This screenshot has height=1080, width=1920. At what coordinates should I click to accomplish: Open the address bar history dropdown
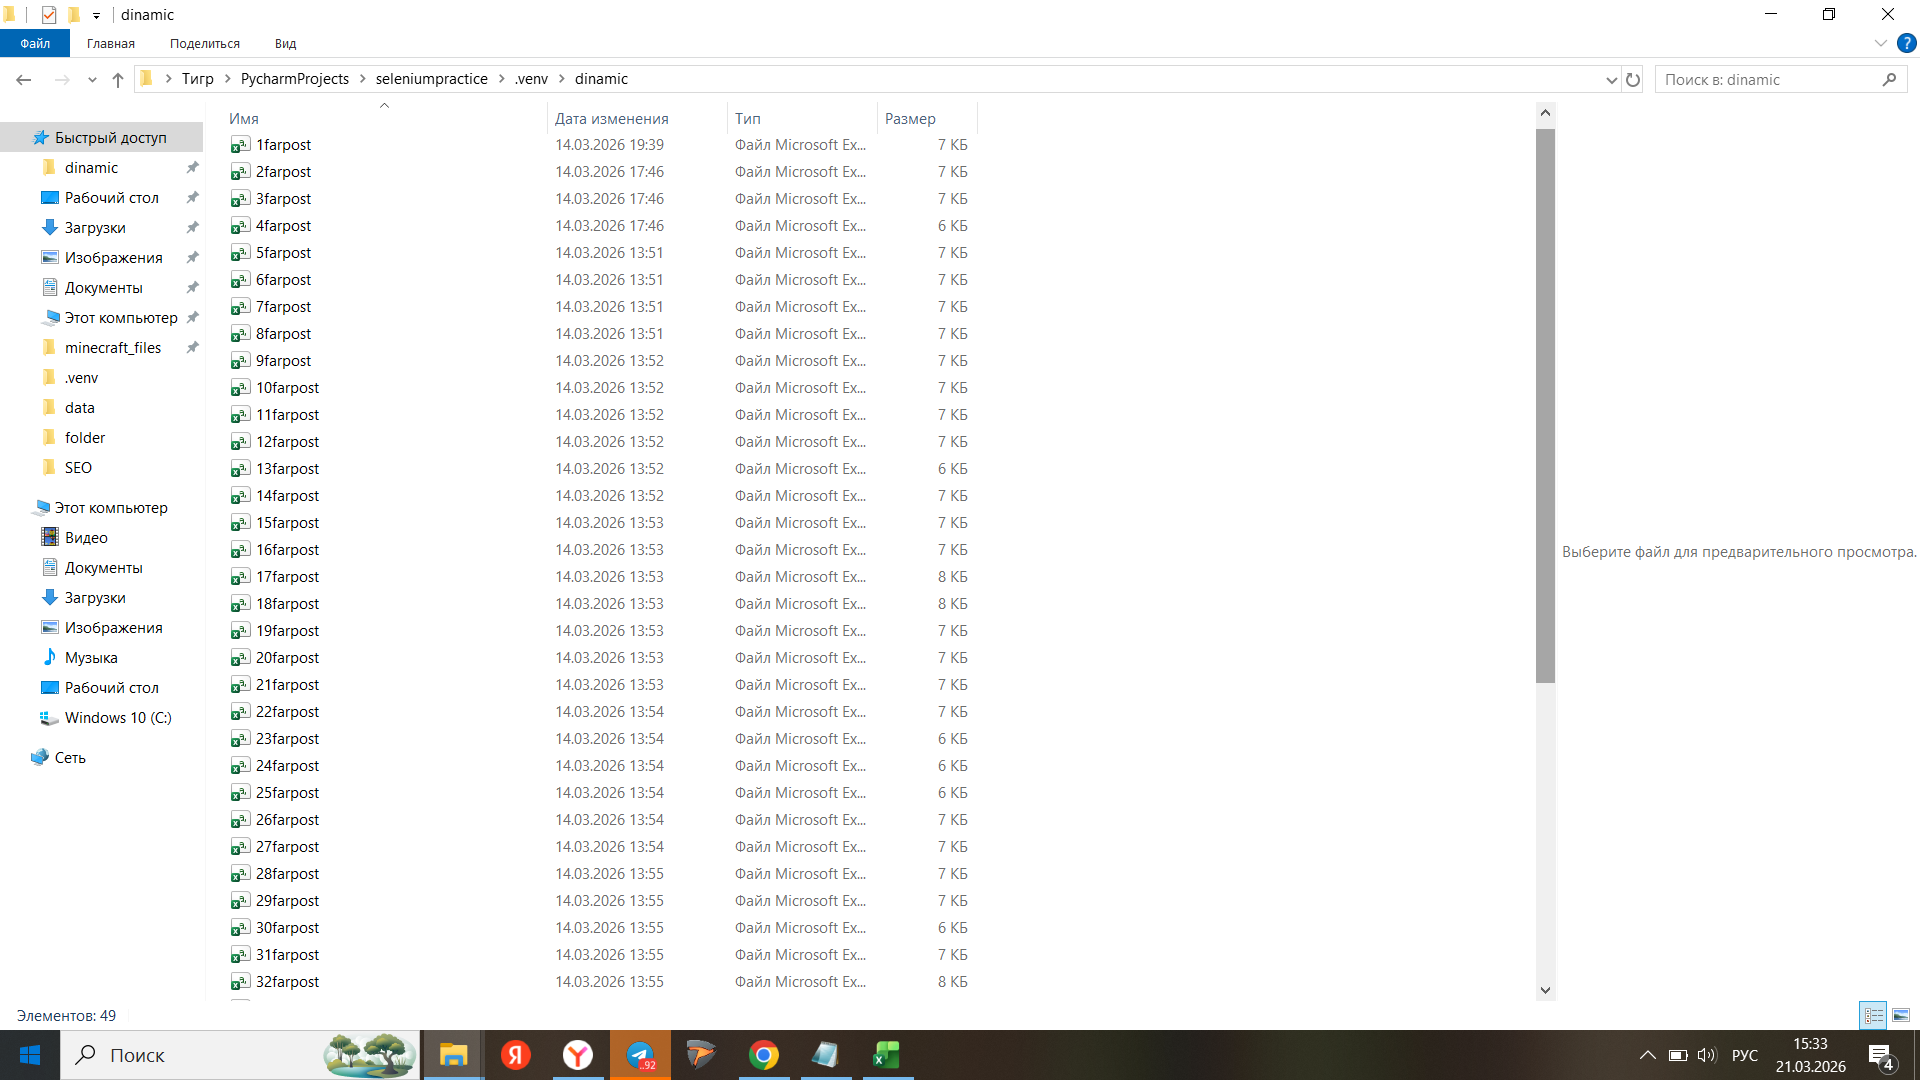coord(1611,79)
